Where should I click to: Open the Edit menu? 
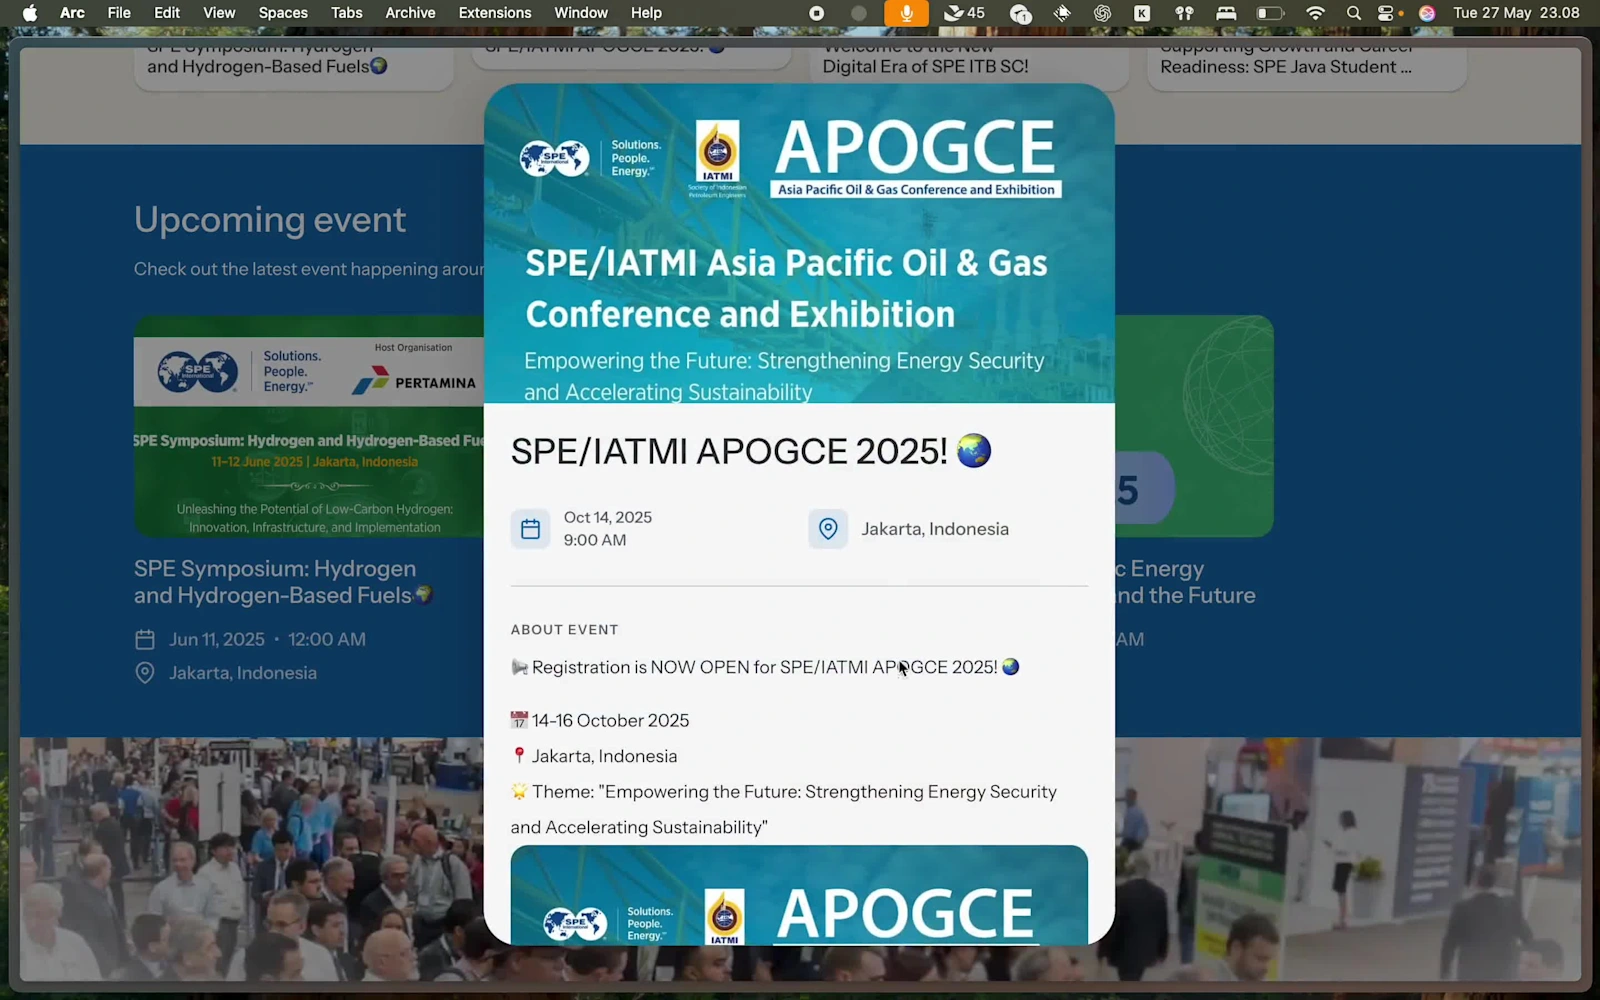tap(167, 13)
